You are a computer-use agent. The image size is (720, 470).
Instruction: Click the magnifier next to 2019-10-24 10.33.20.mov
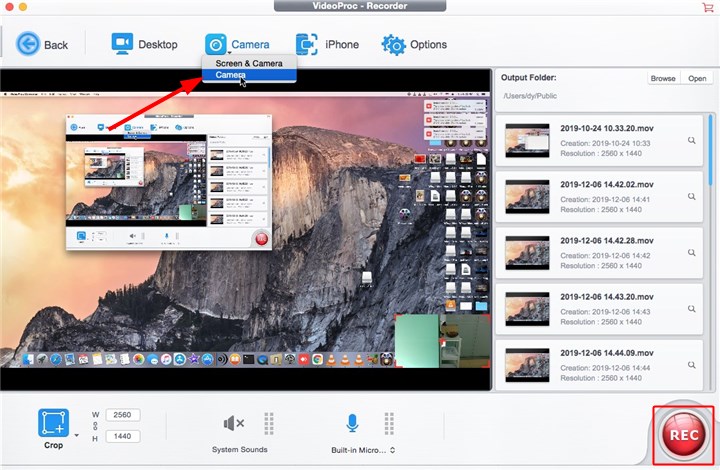(691, 140)
